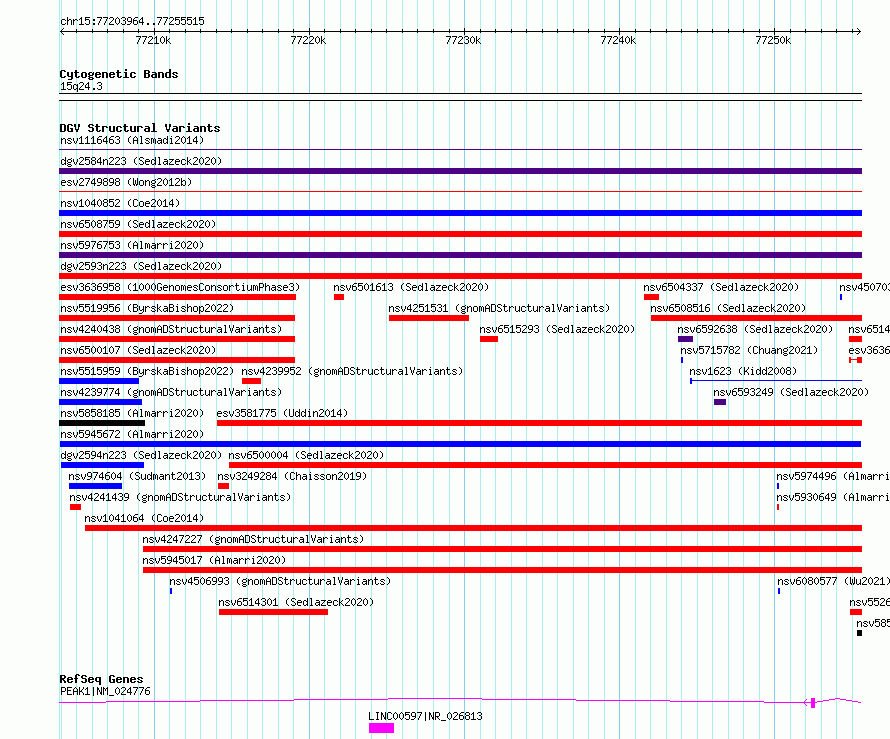Click the nsv6080577 (Wu2021) label
The width and height of the screenshot is (890, 739).
(x=833, y=581)
